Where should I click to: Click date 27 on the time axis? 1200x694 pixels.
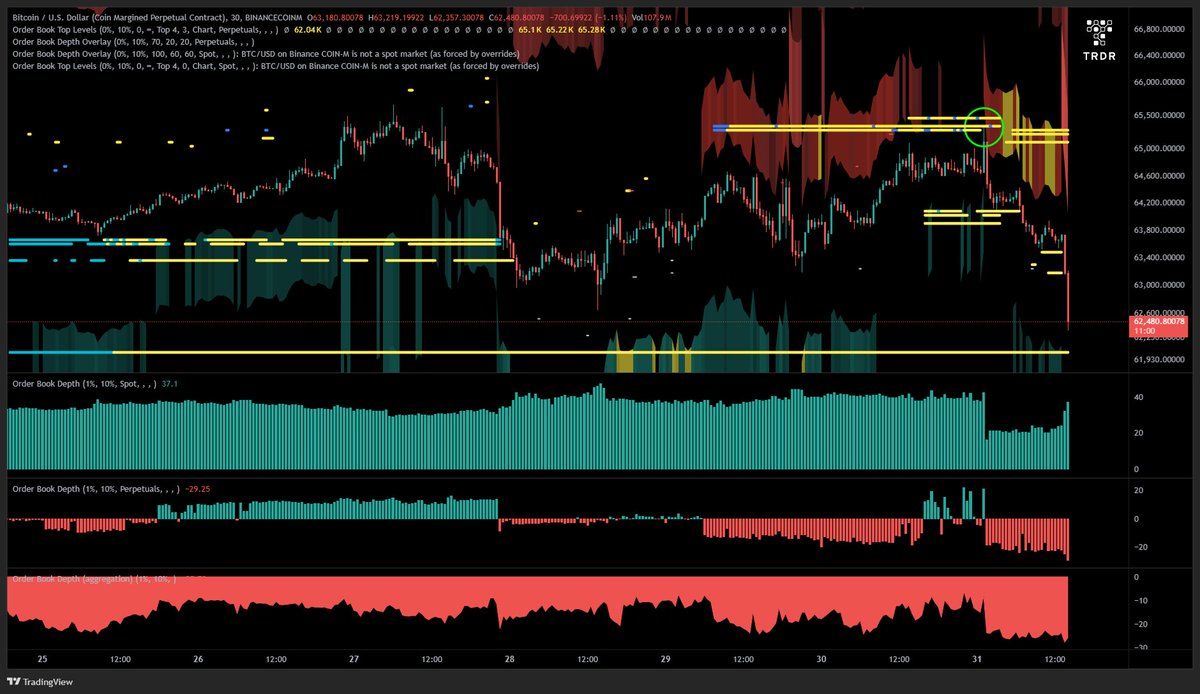(354, 660)
